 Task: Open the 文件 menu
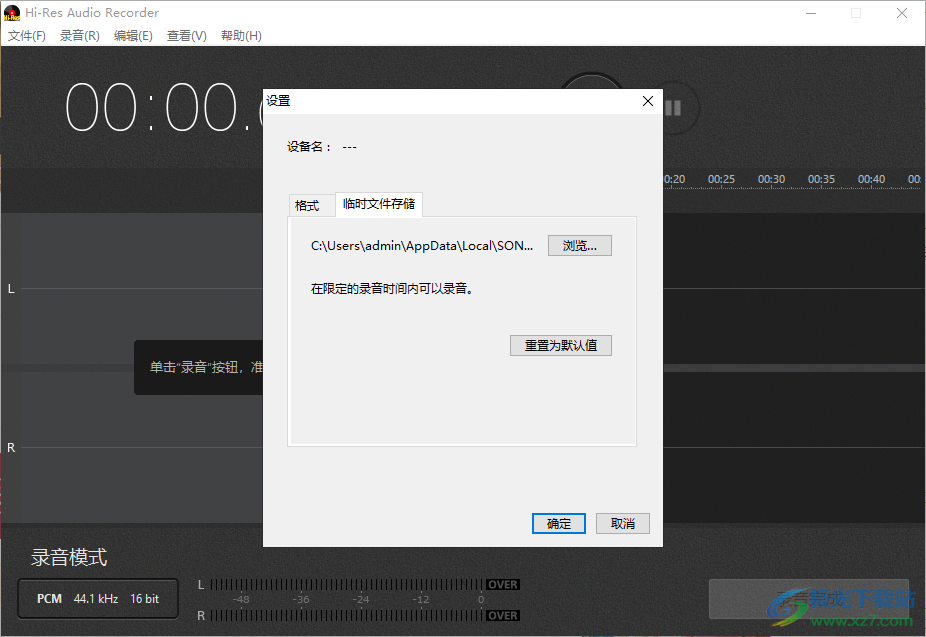(26, 35)
